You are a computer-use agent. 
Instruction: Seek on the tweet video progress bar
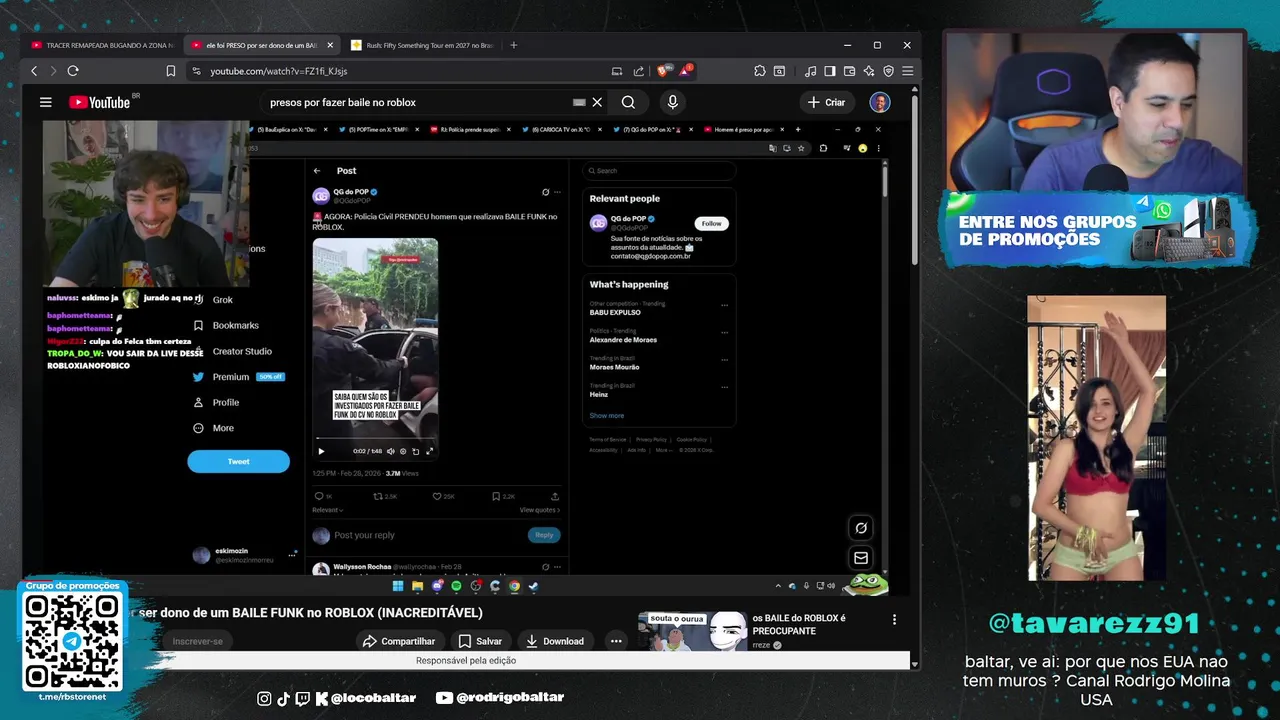click(x=375, y=438)
